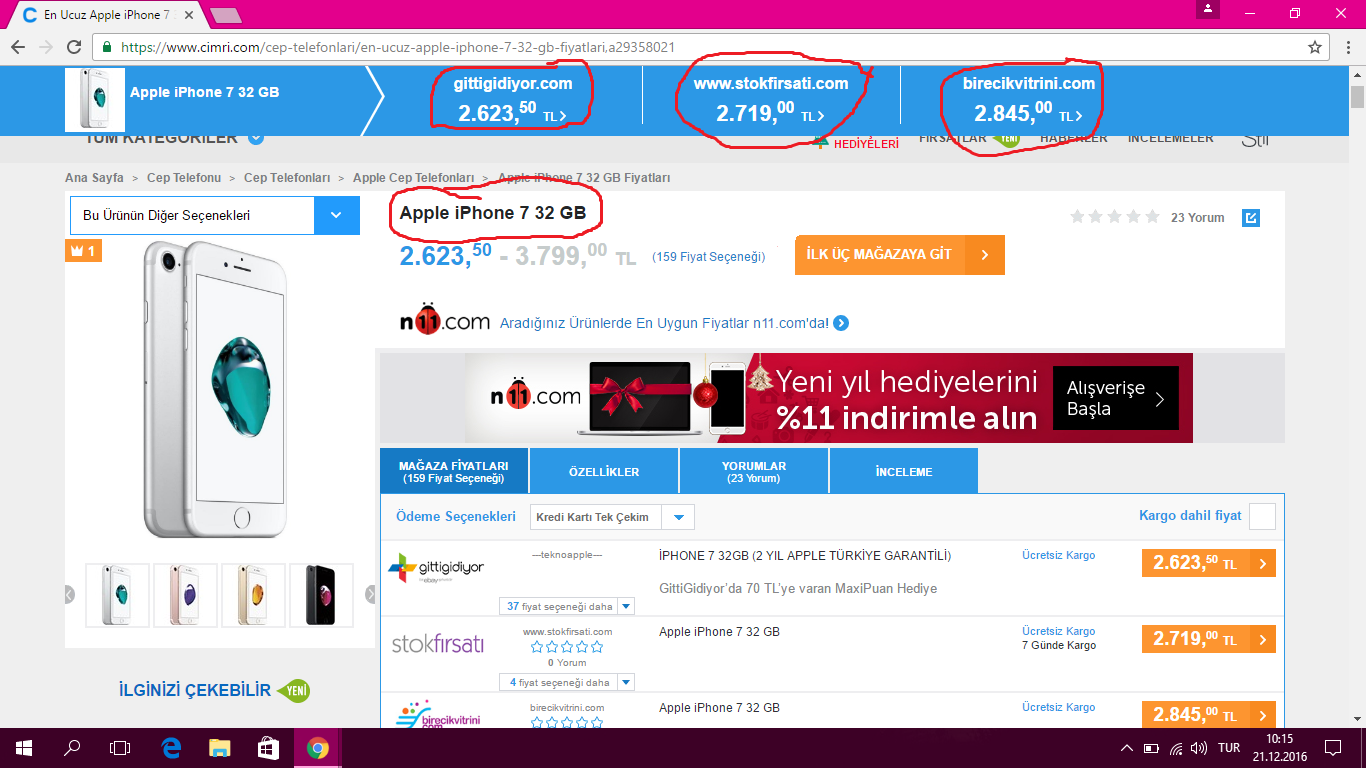
Task: Open the Cep Telefonu breadcrumb link
Action: click(184, 177)
